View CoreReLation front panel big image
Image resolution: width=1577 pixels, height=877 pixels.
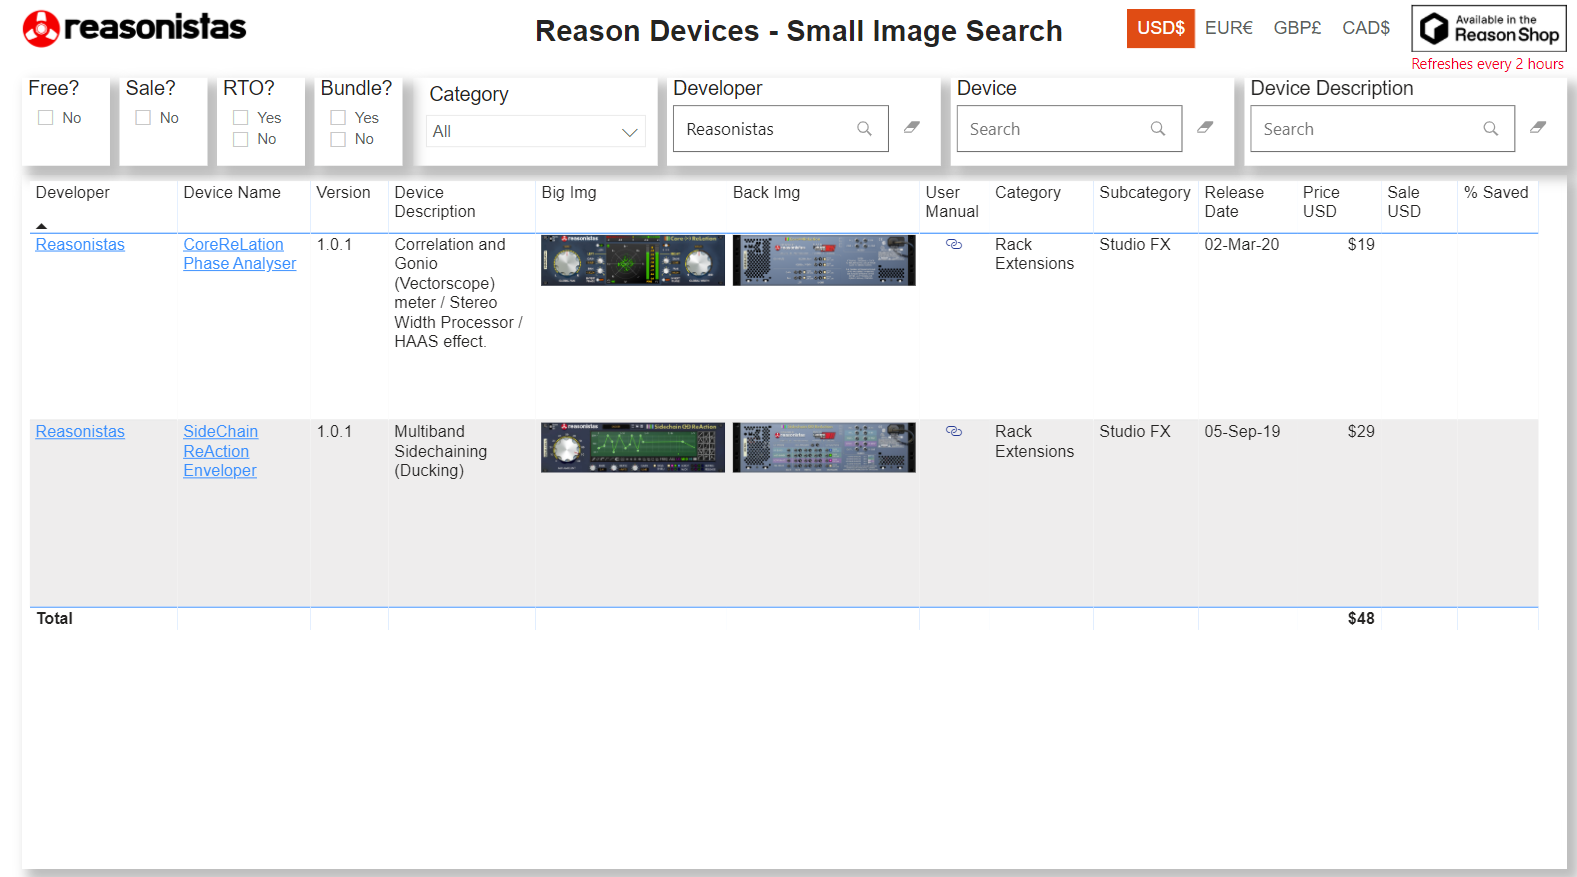[x=633, y=260]
